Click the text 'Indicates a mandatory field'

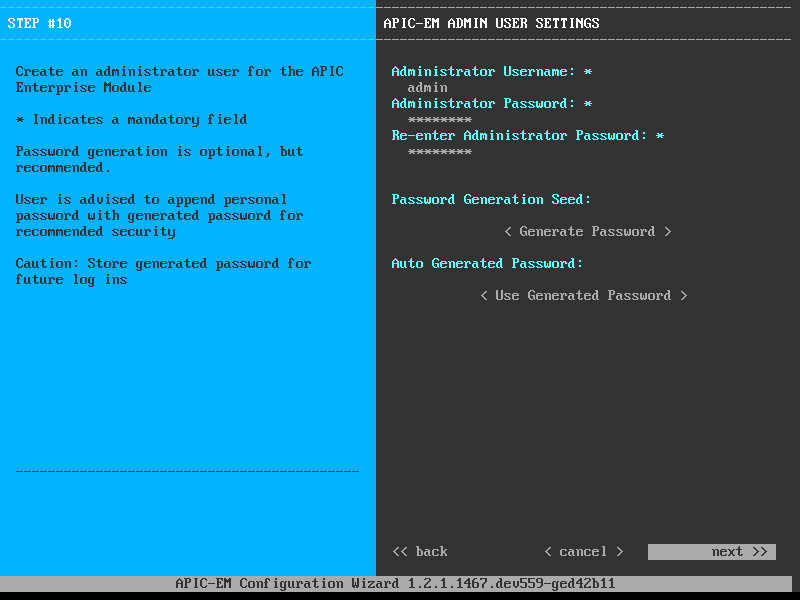(140, 120)
